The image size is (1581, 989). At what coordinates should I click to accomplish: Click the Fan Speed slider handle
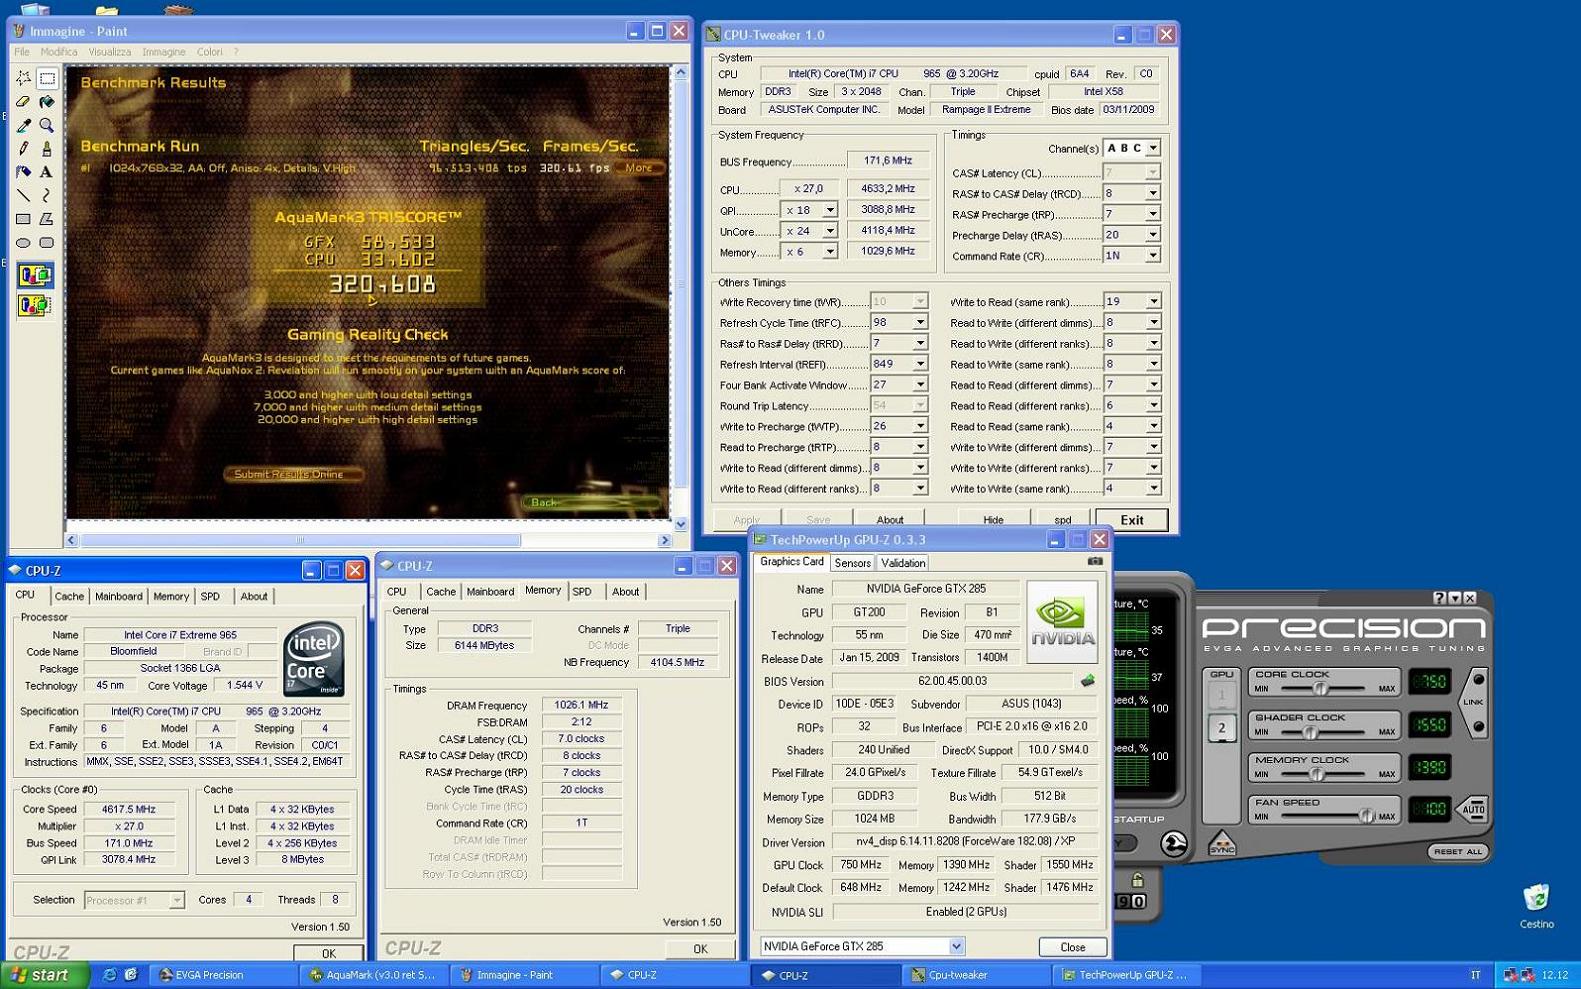click(1365, 816)
